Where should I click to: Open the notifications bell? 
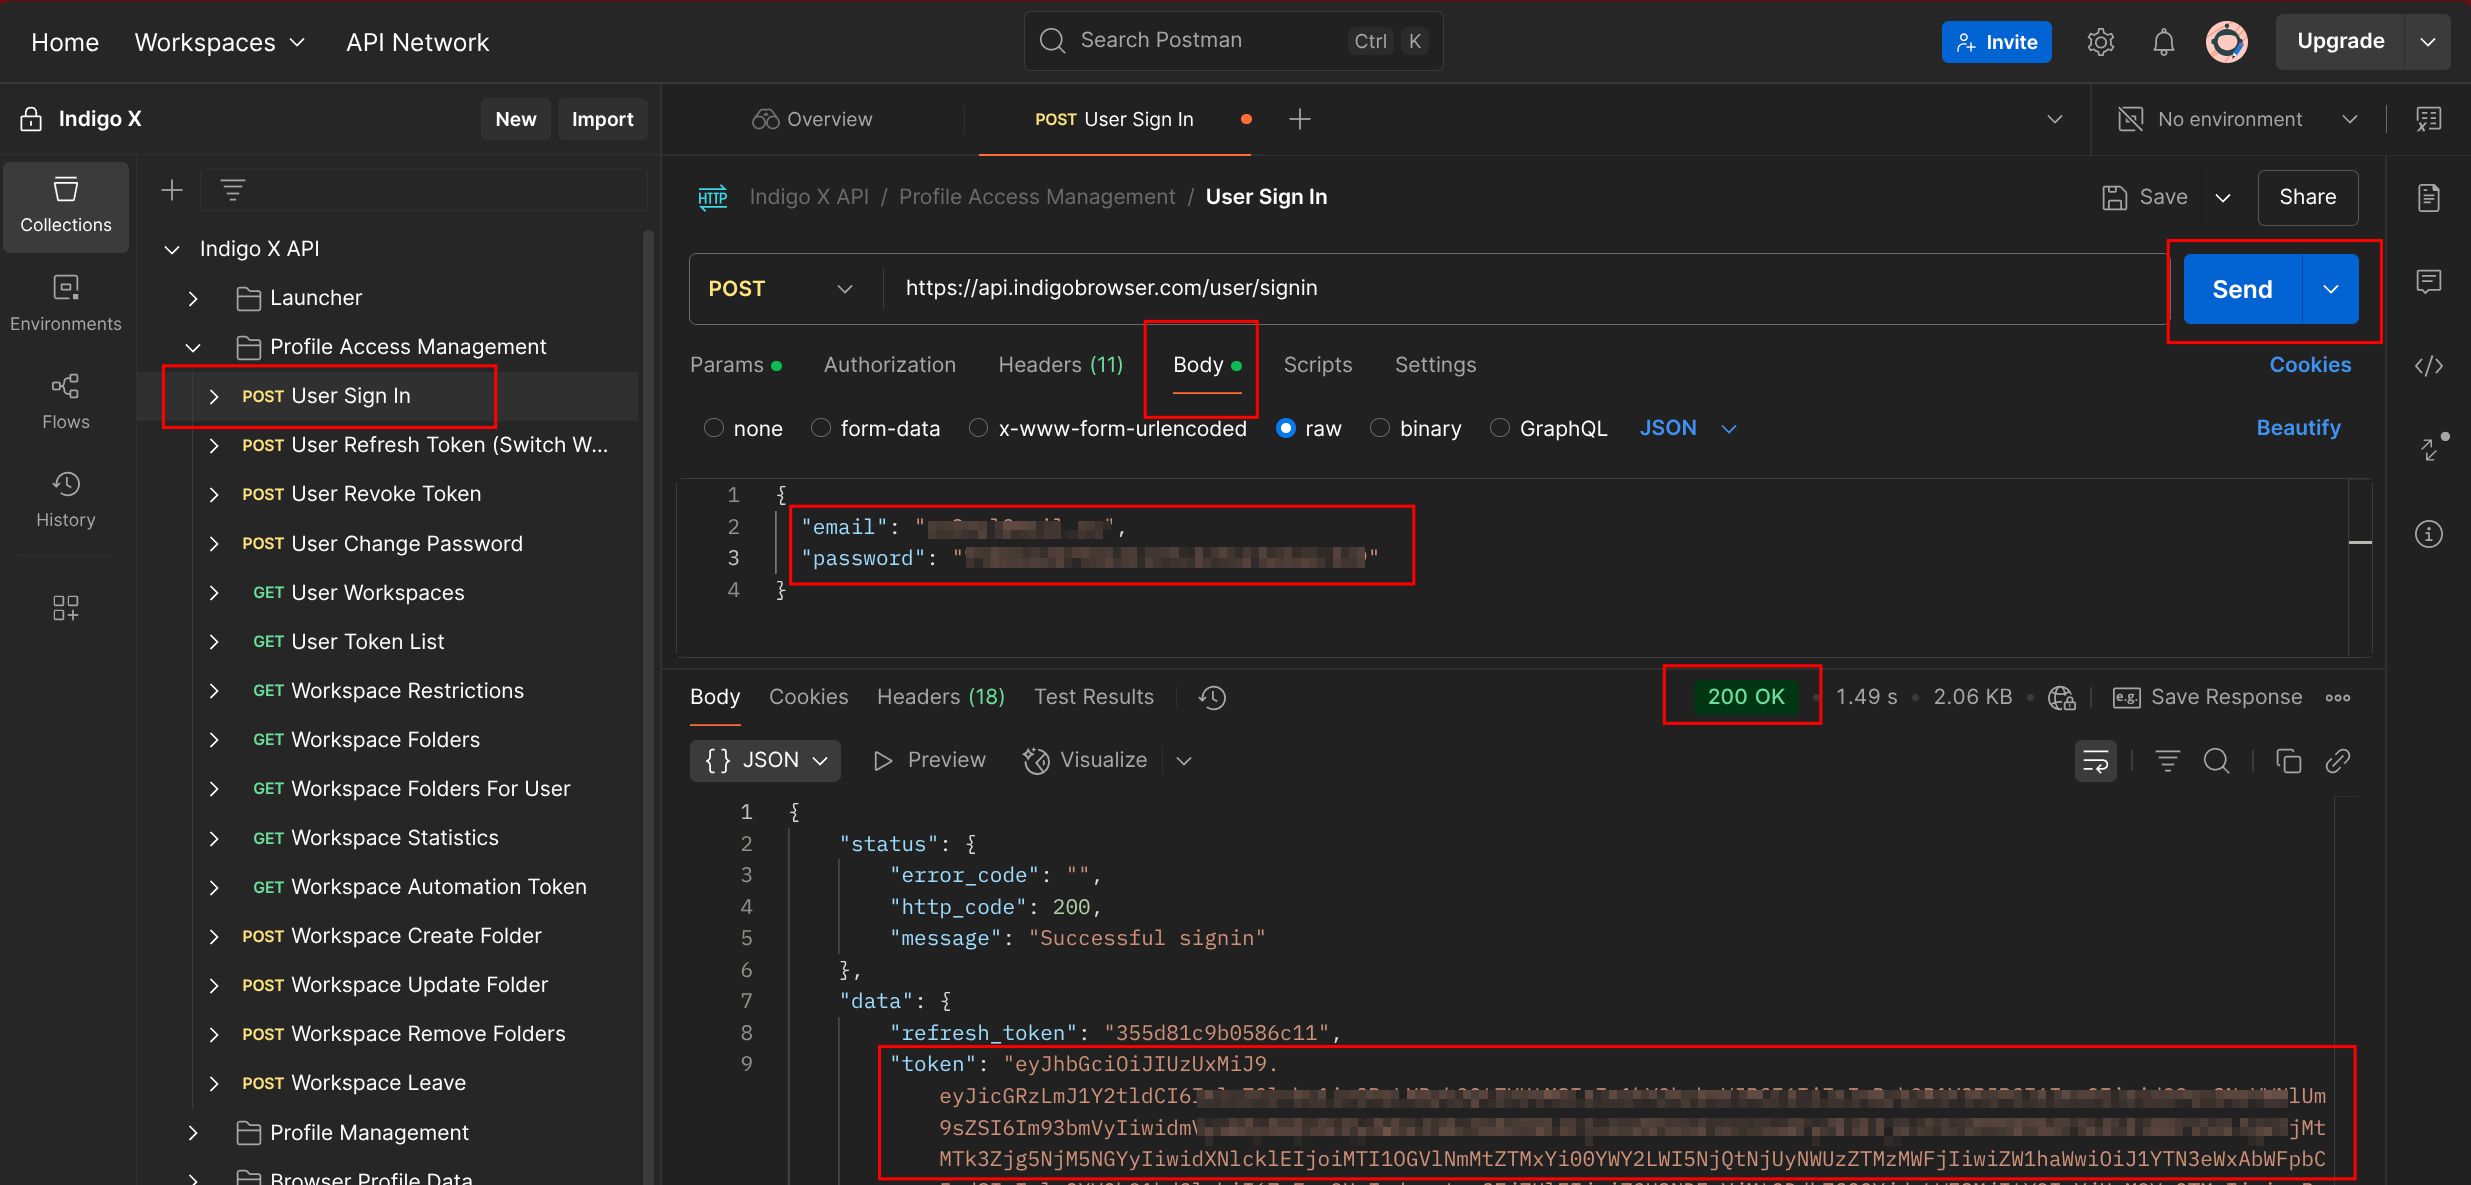click(x=2163, y=42)
